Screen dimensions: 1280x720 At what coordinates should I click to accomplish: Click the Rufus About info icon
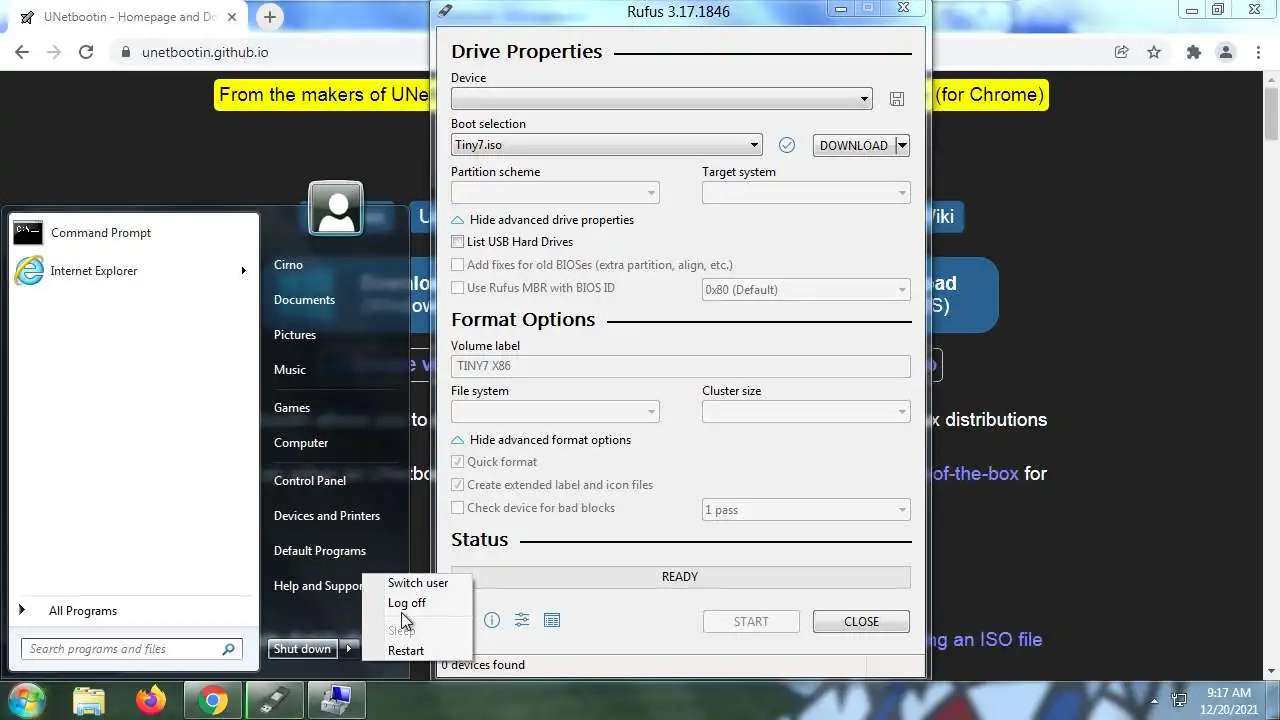(x=492, y=620)
